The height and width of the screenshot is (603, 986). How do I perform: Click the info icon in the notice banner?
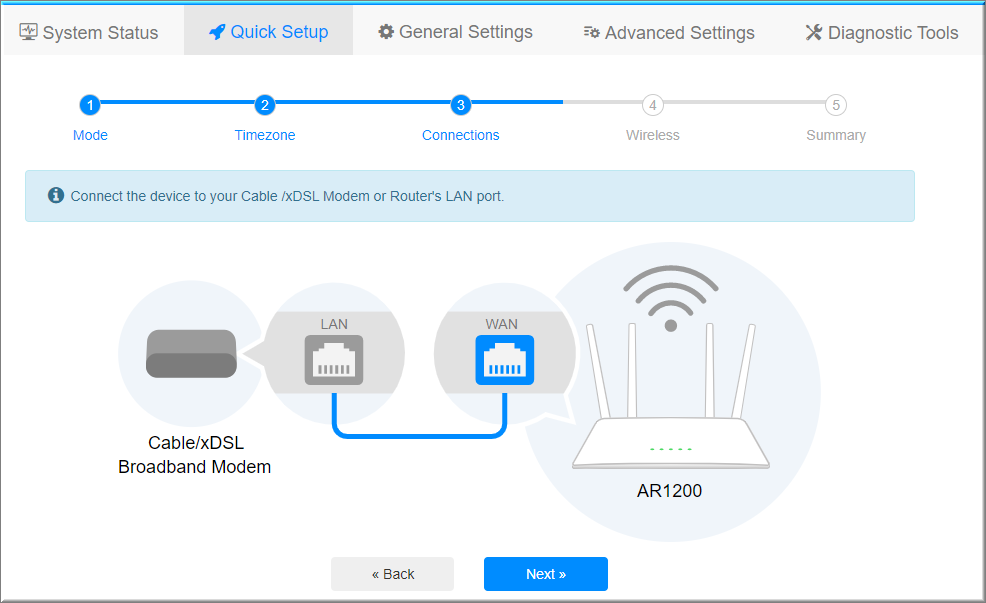(56, 195)
